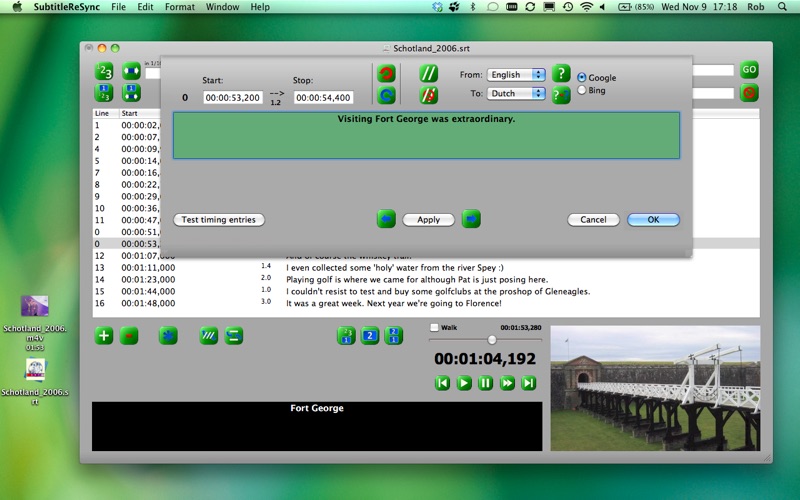Click the Start time field 00:00:53,200
Screen dimensions: 800x500
[x=233, y=97]
